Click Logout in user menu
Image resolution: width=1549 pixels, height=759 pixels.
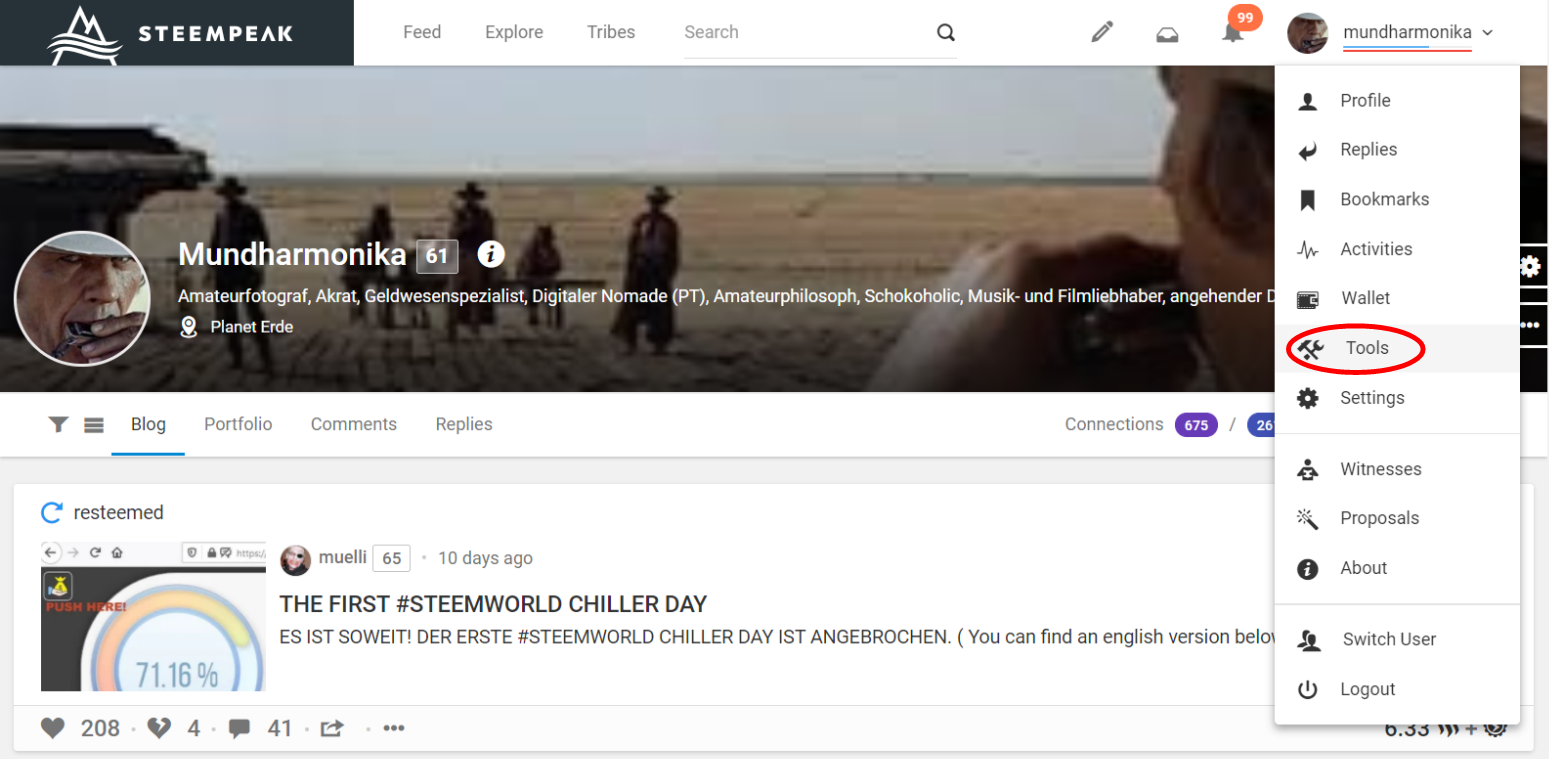pos(1397,689)
